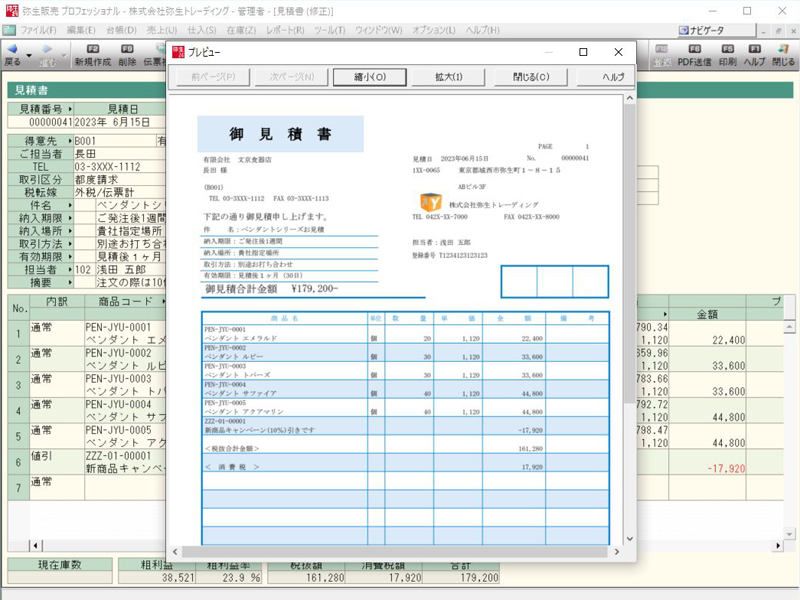The image size is (800, 600).
Task: Open the 在庫(Z) menu
Action: point(241,31)
